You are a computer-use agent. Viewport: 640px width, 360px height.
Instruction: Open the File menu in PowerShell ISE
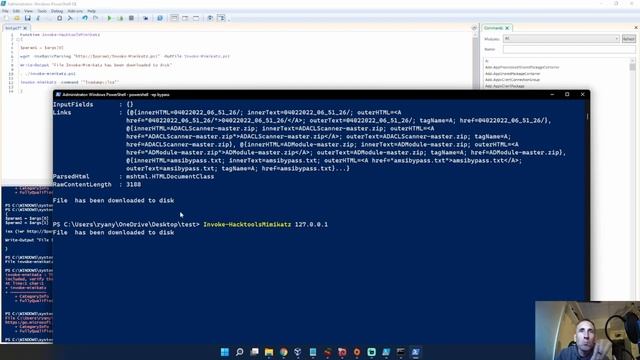(x=5, y=11)
